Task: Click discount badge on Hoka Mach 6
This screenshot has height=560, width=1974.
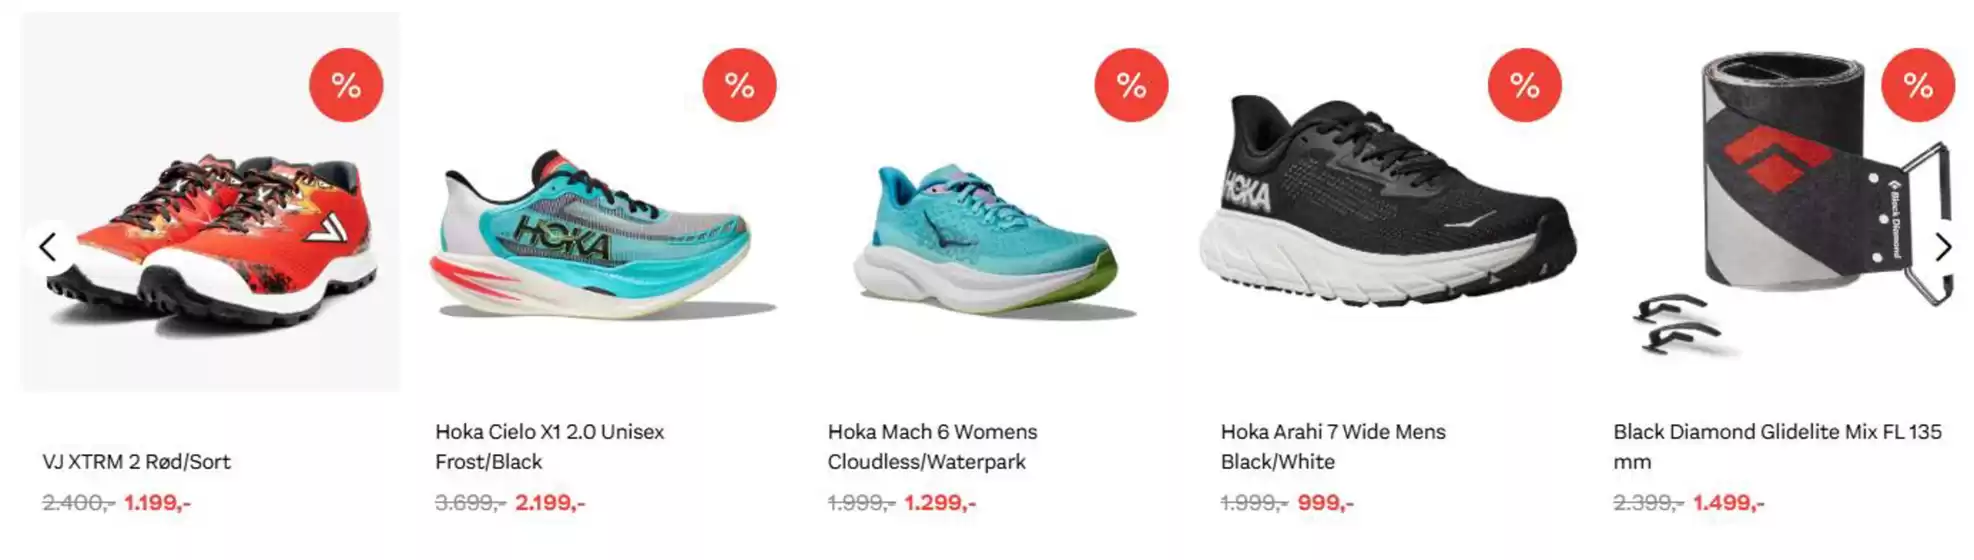Action: coord(1131,85)
